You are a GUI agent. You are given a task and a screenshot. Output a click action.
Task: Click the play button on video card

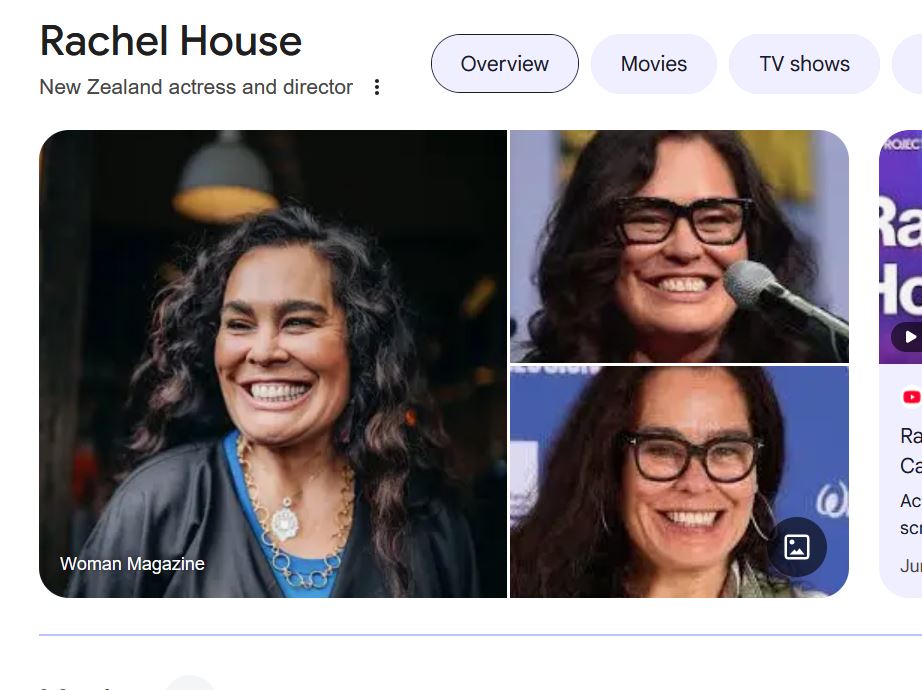[x=908, y=336]
